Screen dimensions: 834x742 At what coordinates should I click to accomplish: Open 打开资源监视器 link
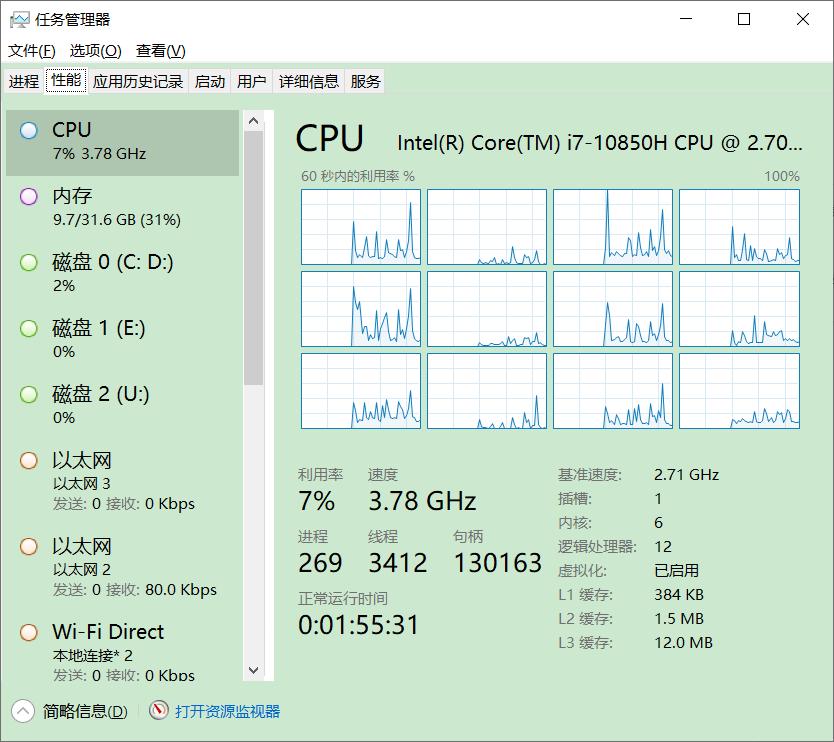coord(227,712)
